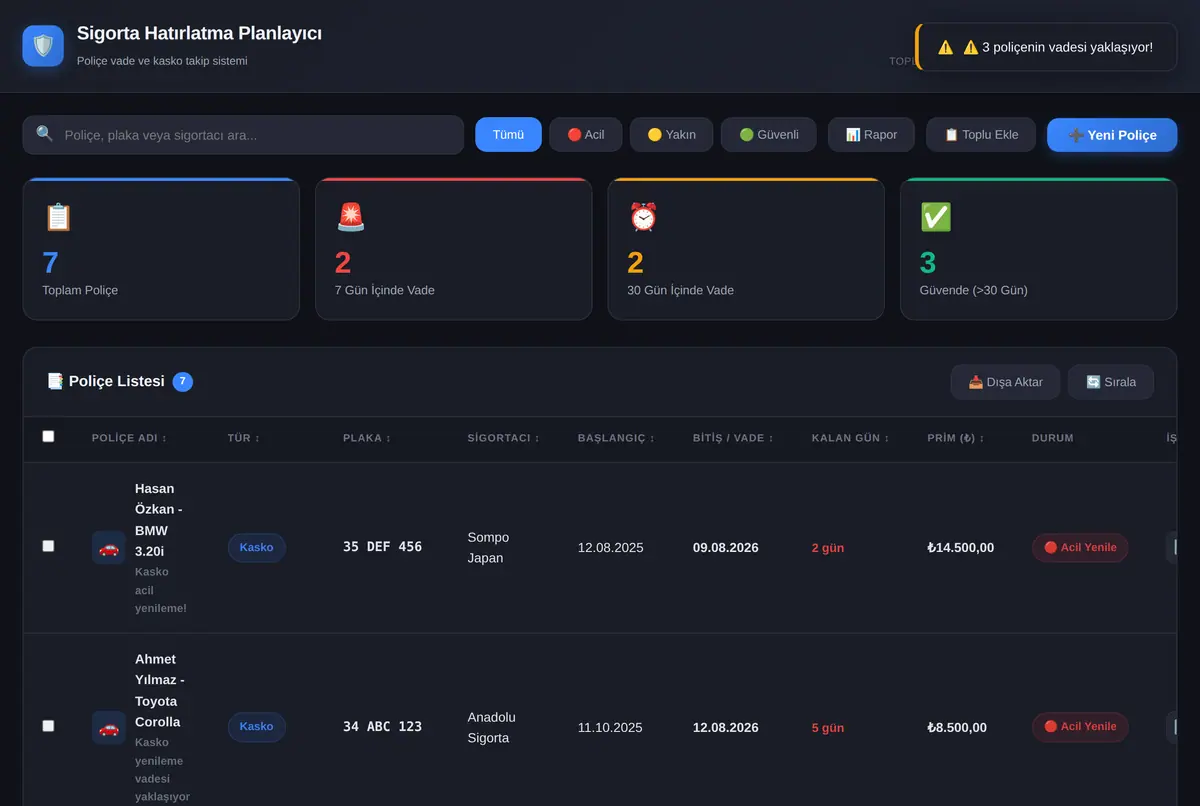Click premium value ₺14.500,00
The height and width of the screenshot is (806, 1200).
[x=961, y=547]
